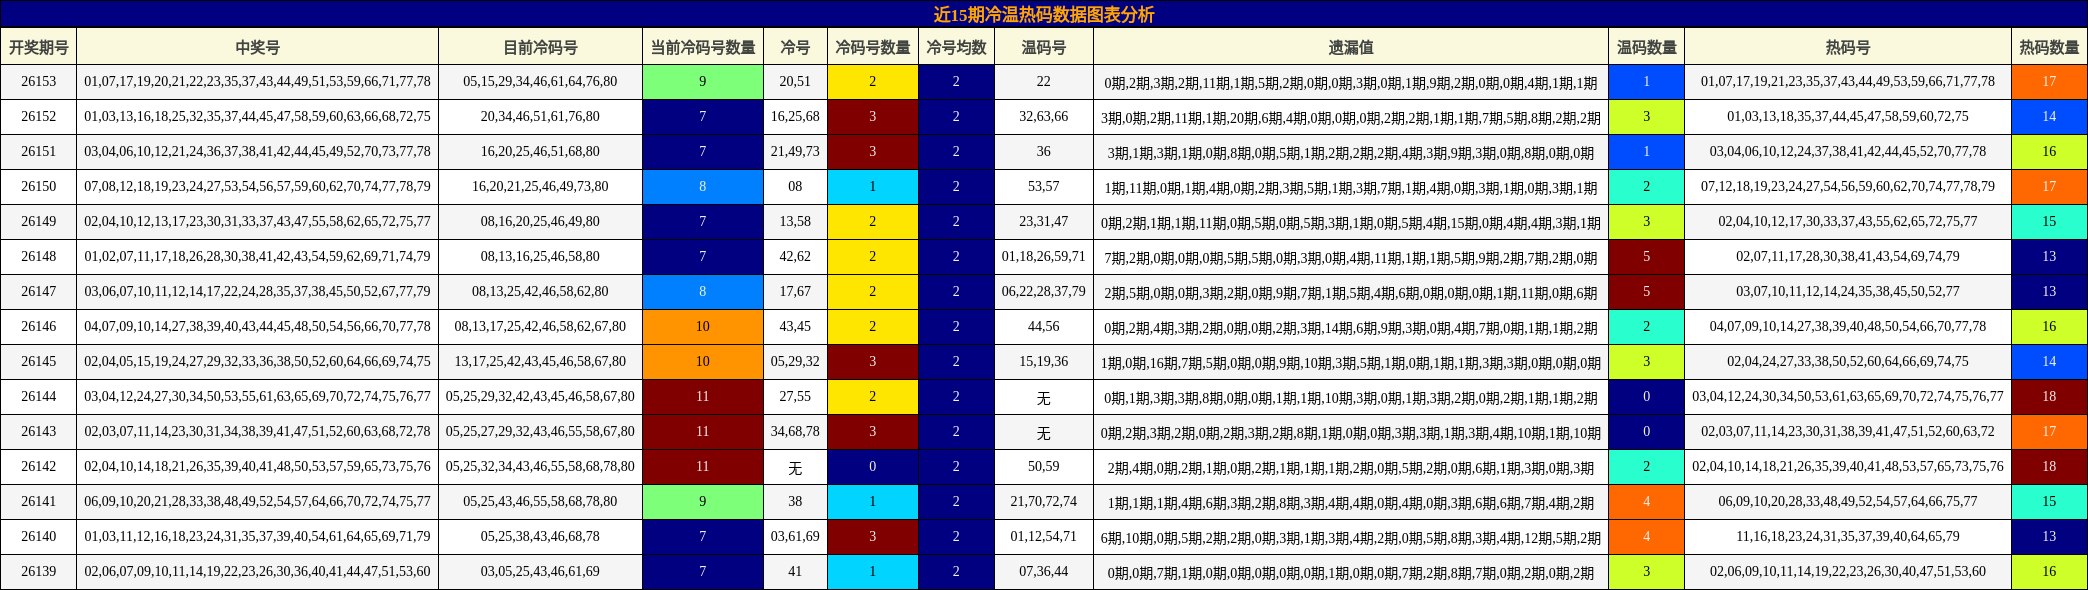The height and width of the screenshot is (590, 2088).
Task: Click warm code cell 06,22,28,37,79
Action: (x=1043, y=292)
